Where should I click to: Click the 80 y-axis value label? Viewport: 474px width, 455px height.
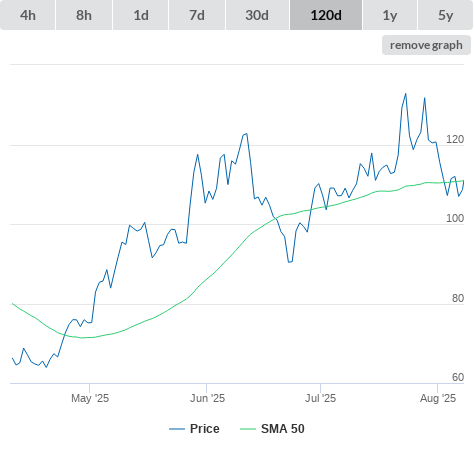pos(458,298)
